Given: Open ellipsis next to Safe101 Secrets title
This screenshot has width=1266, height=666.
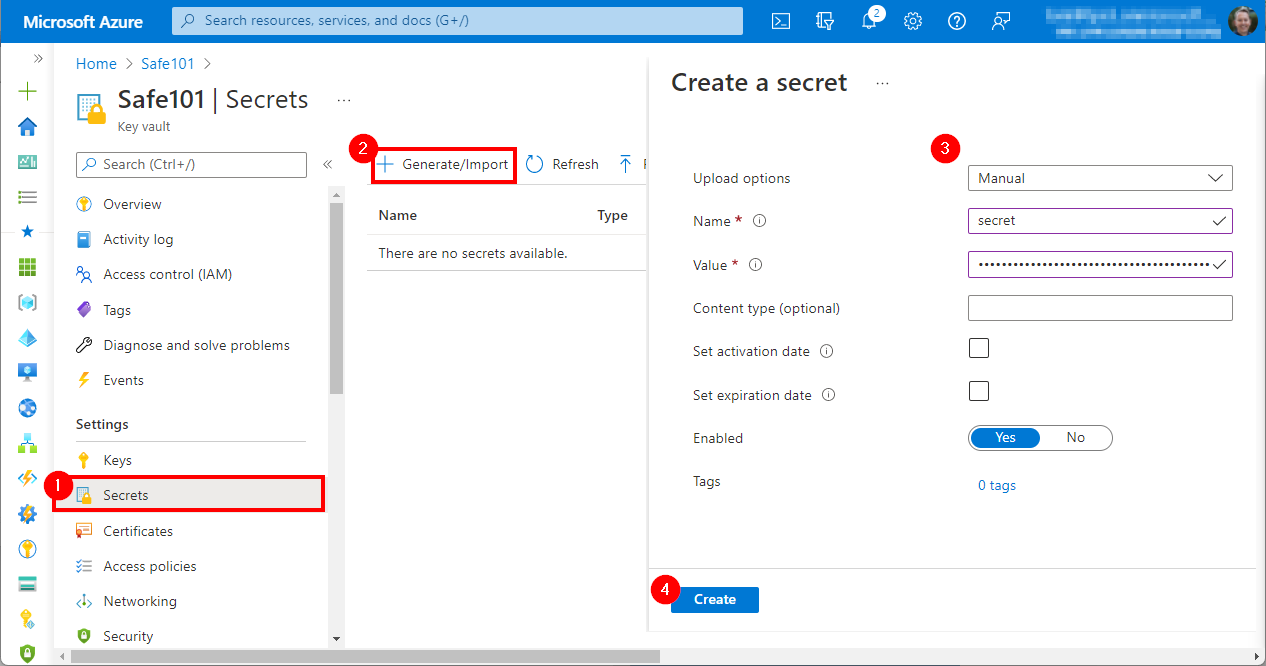Looking at the screenshot, I should (x=344, y=100).
